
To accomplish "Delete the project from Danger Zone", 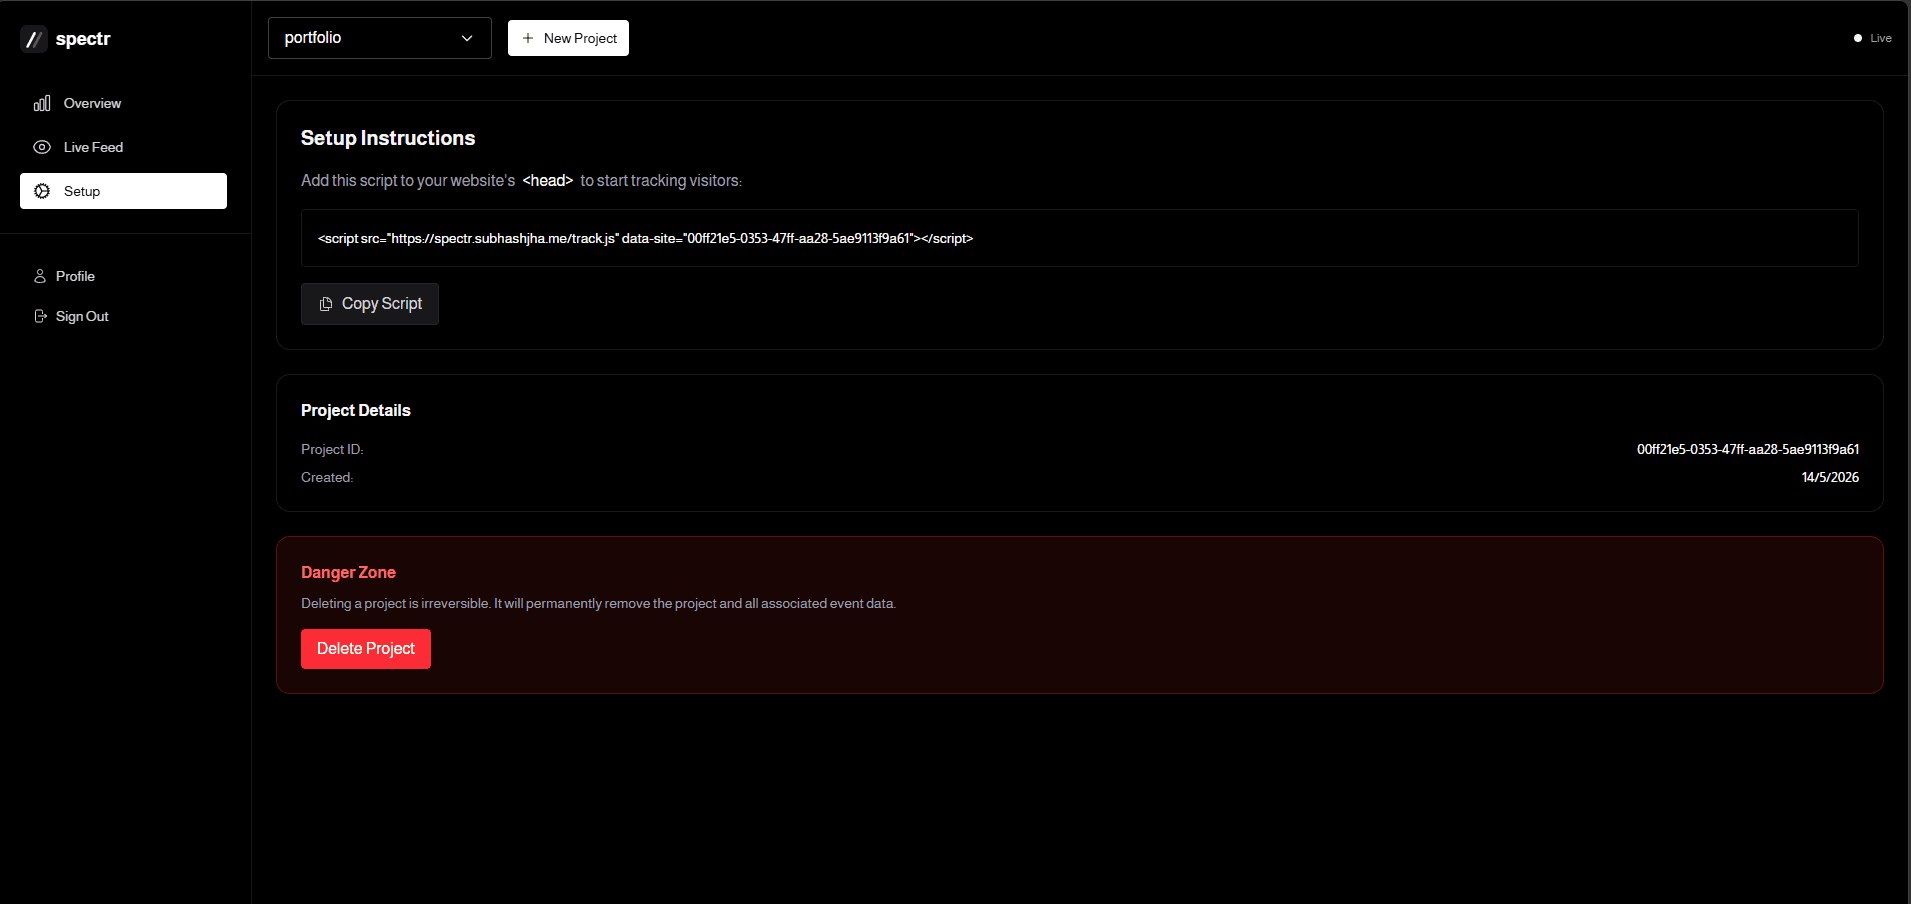I will 366,649.
